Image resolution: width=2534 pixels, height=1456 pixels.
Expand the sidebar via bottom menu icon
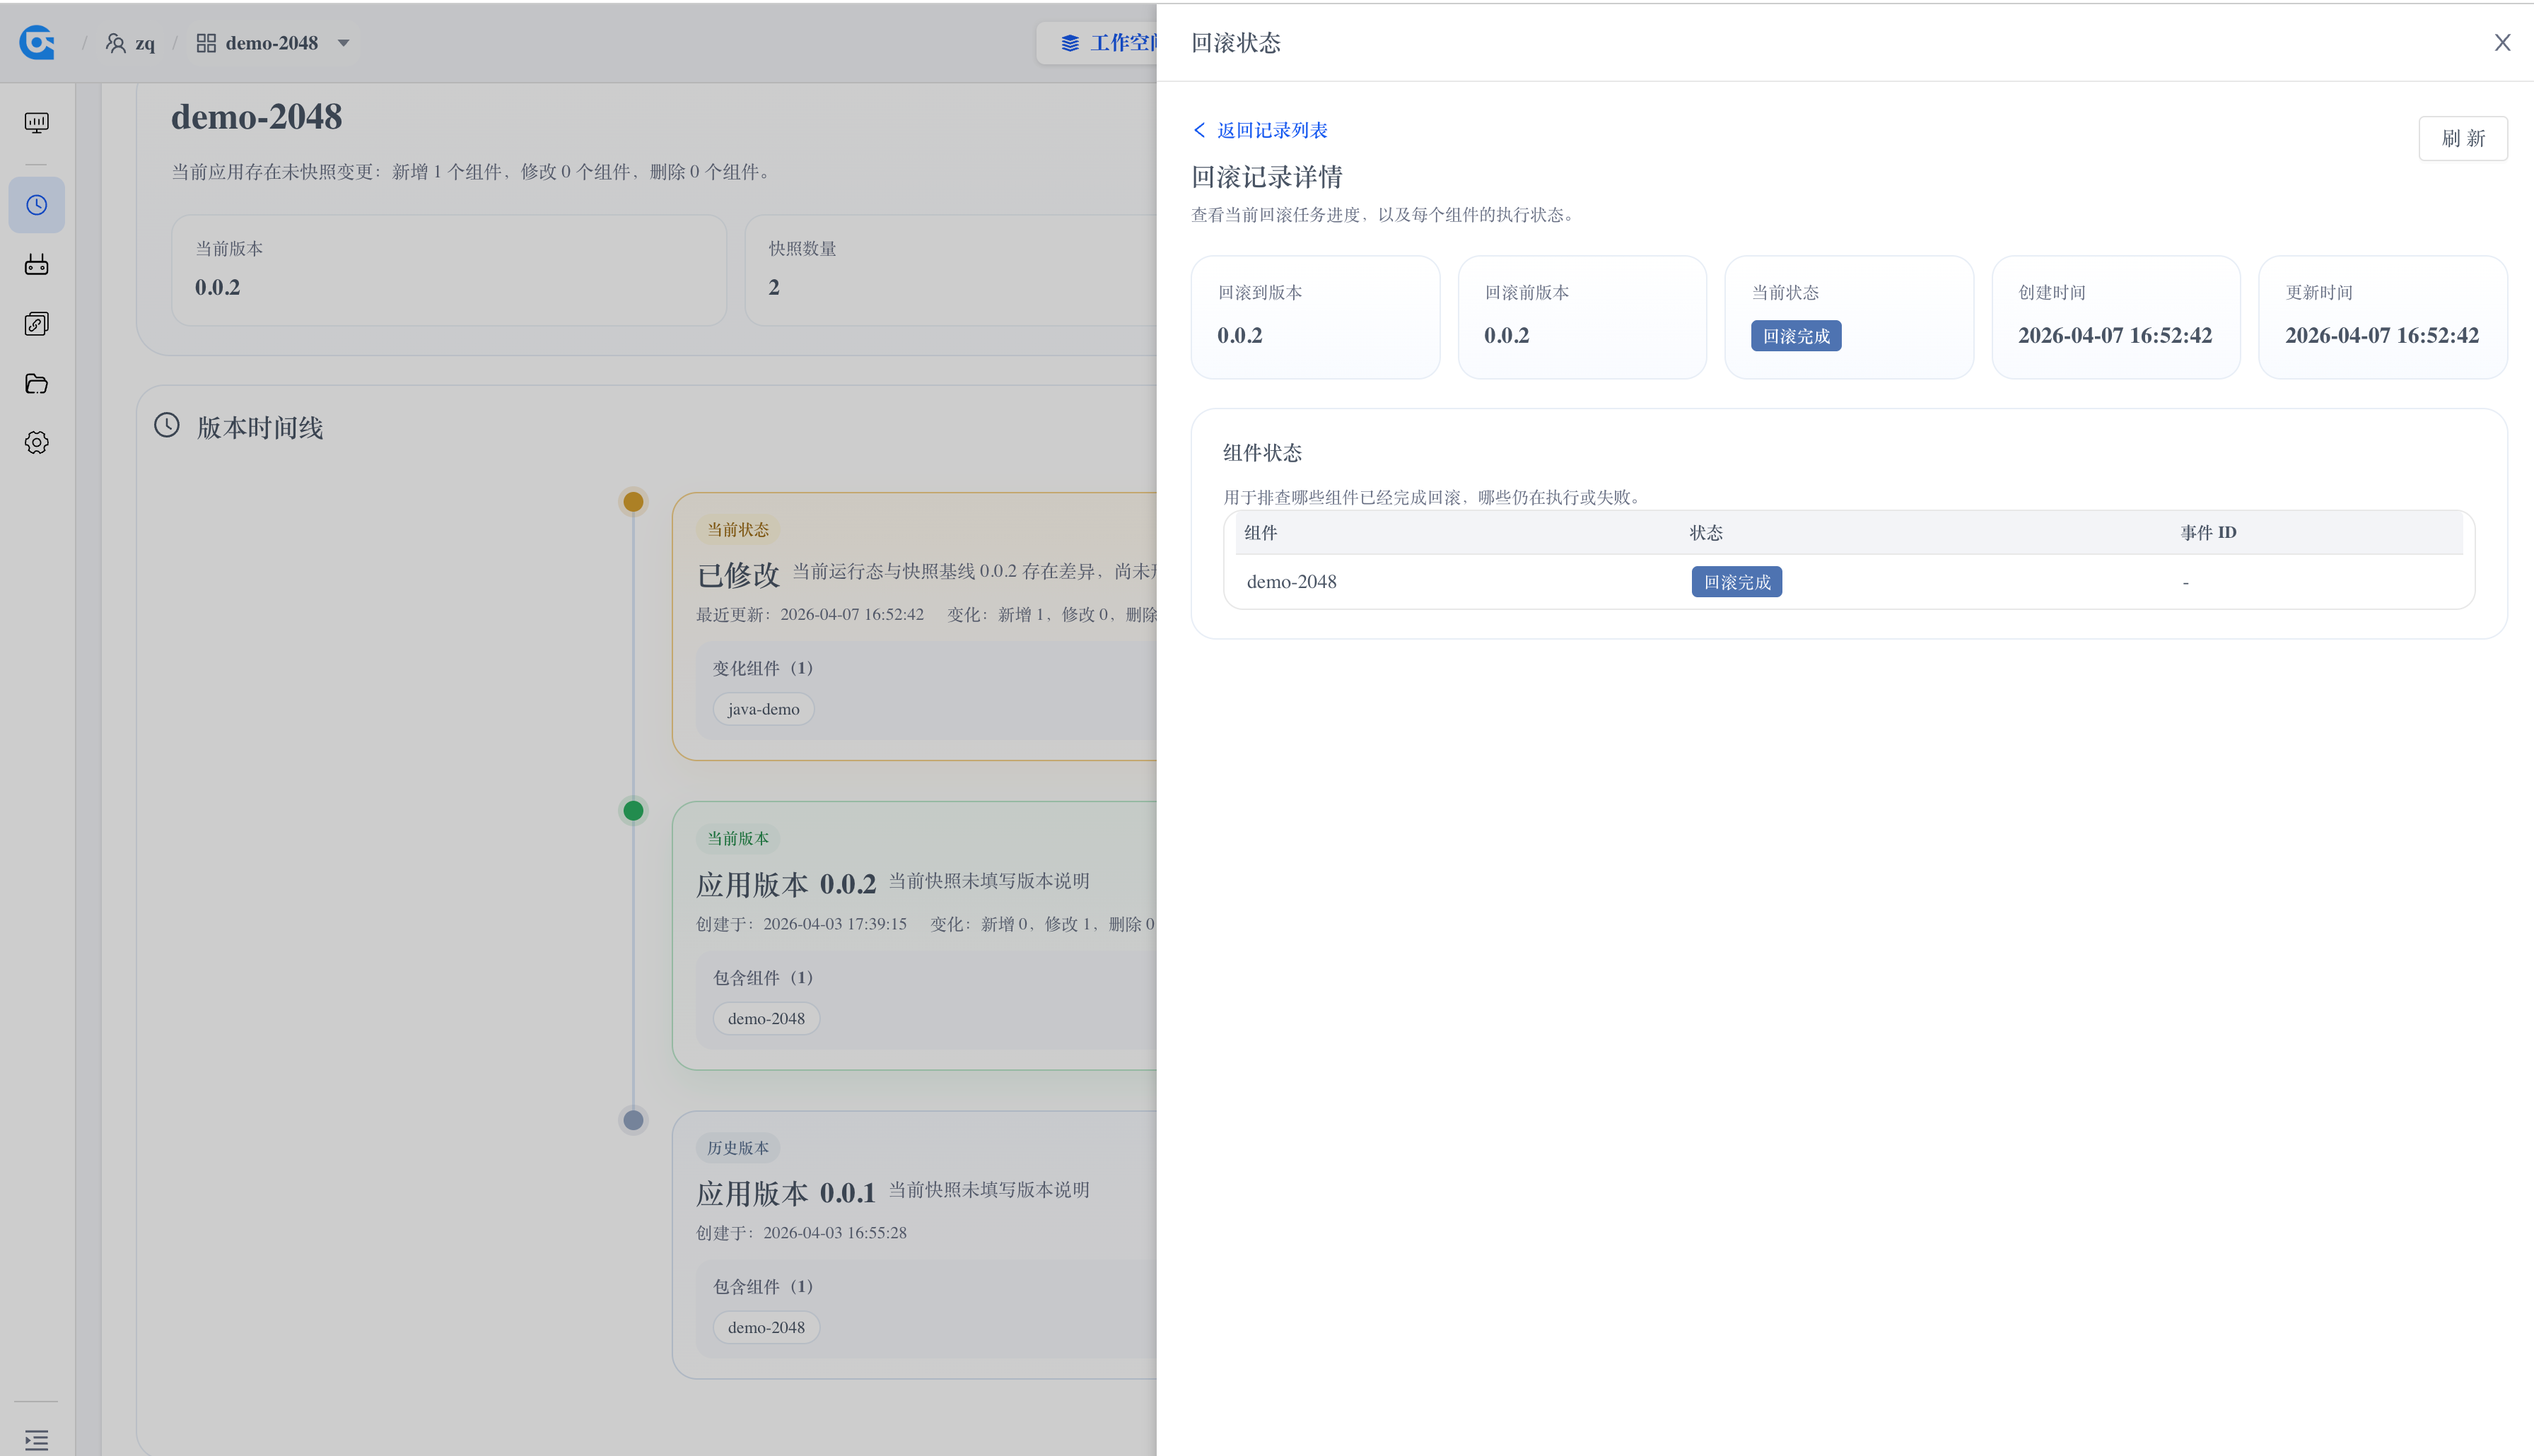pos(37,1440)
